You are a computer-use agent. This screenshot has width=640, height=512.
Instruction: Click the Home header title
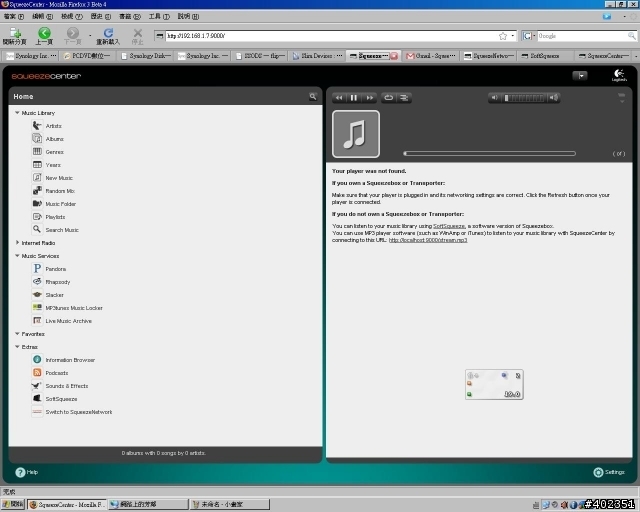click(23, 96)
